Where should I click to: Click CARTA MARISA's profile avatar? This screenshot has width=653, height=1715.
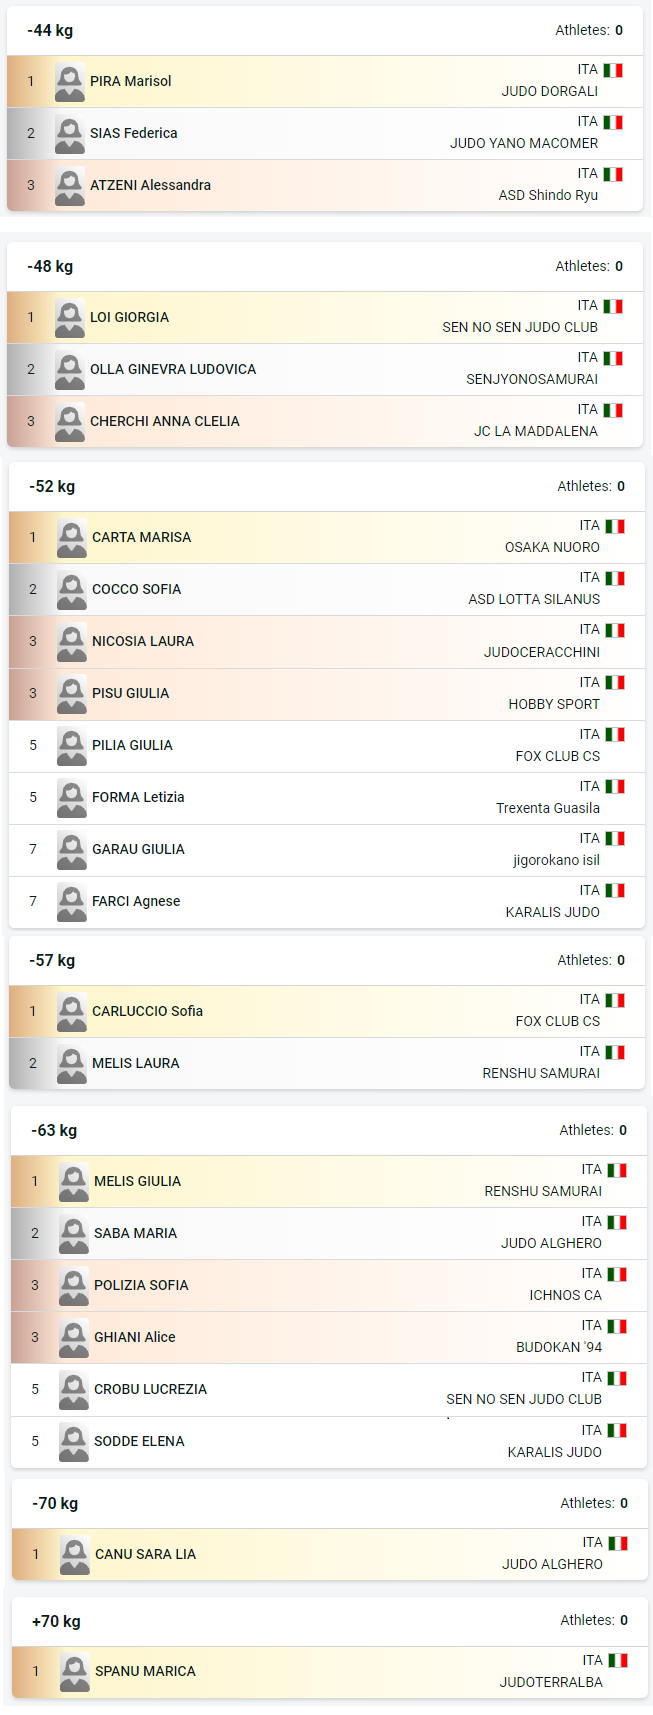(72, 538)
